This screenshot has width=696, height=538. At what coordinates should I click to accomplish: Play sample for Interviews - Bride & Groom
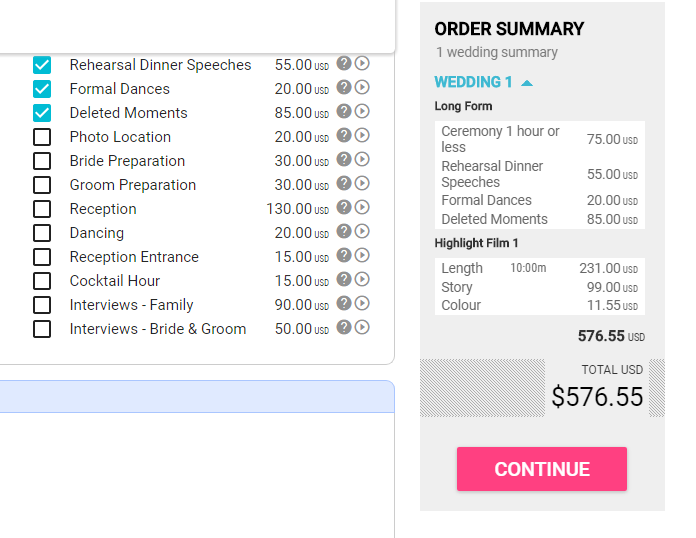click(x=362, y=327)
